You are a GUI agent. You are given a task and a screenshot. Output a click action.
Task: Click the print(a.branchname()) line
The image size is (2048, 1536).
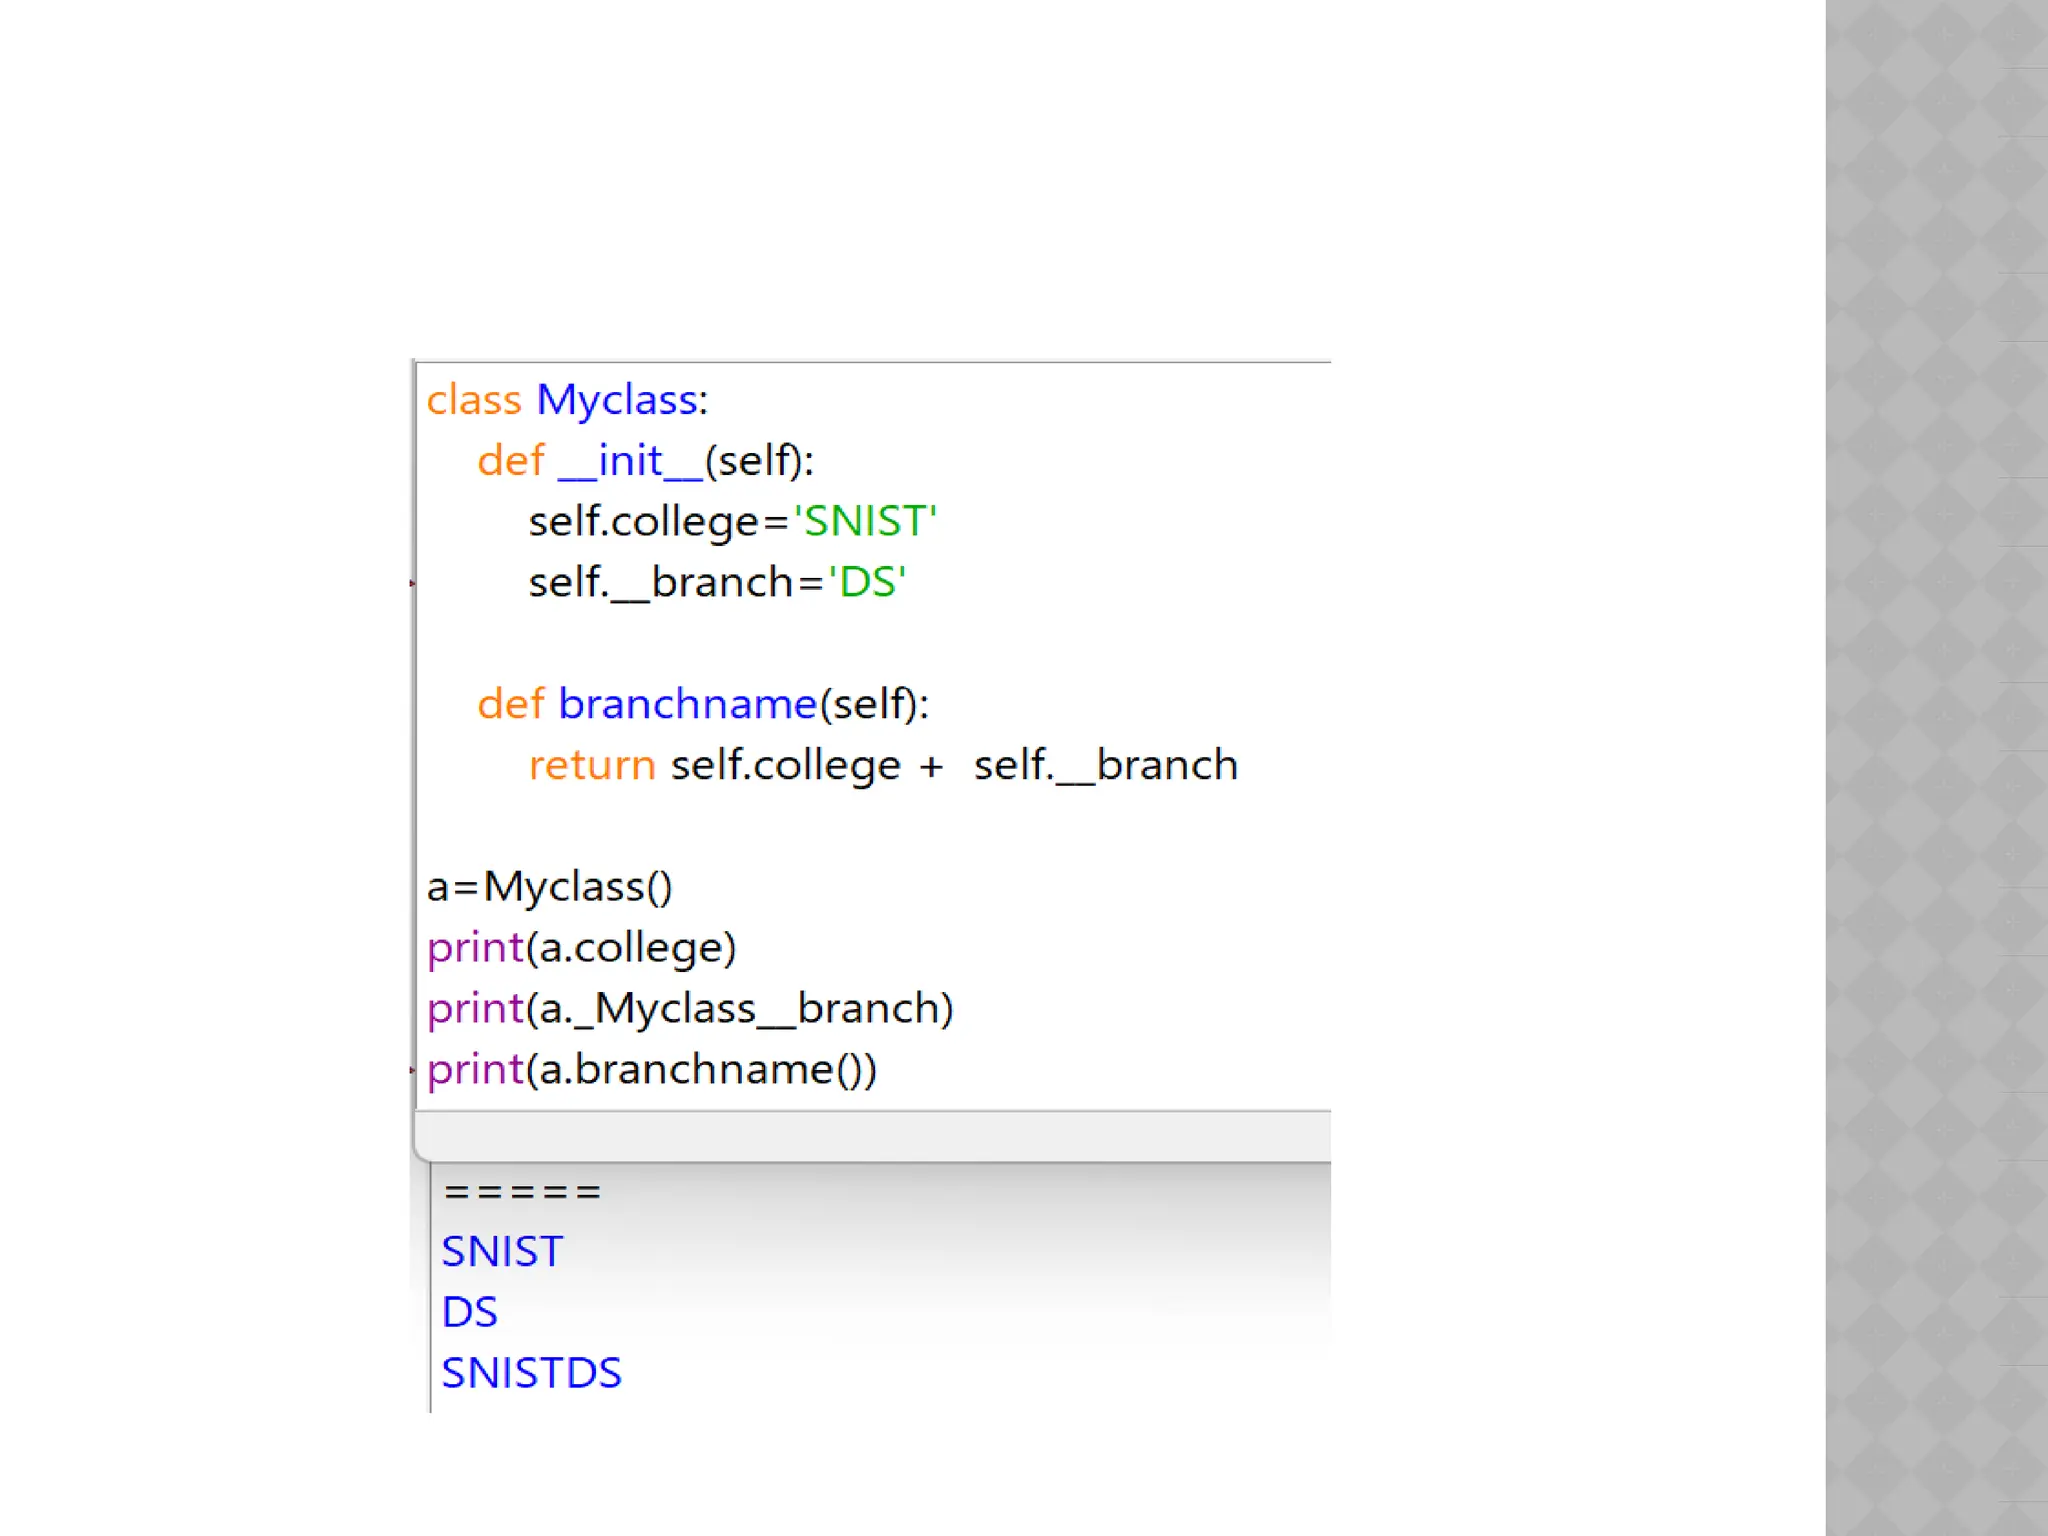(652, 1069)
